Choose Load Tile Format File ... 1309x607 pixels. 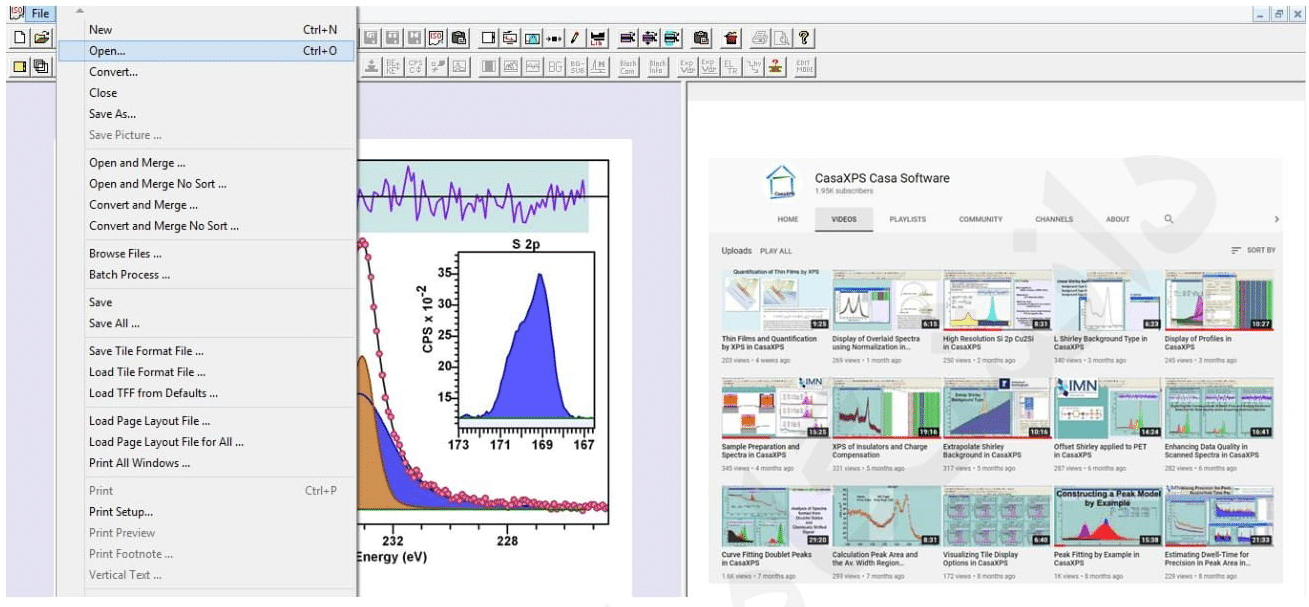(x=206, y=372)
